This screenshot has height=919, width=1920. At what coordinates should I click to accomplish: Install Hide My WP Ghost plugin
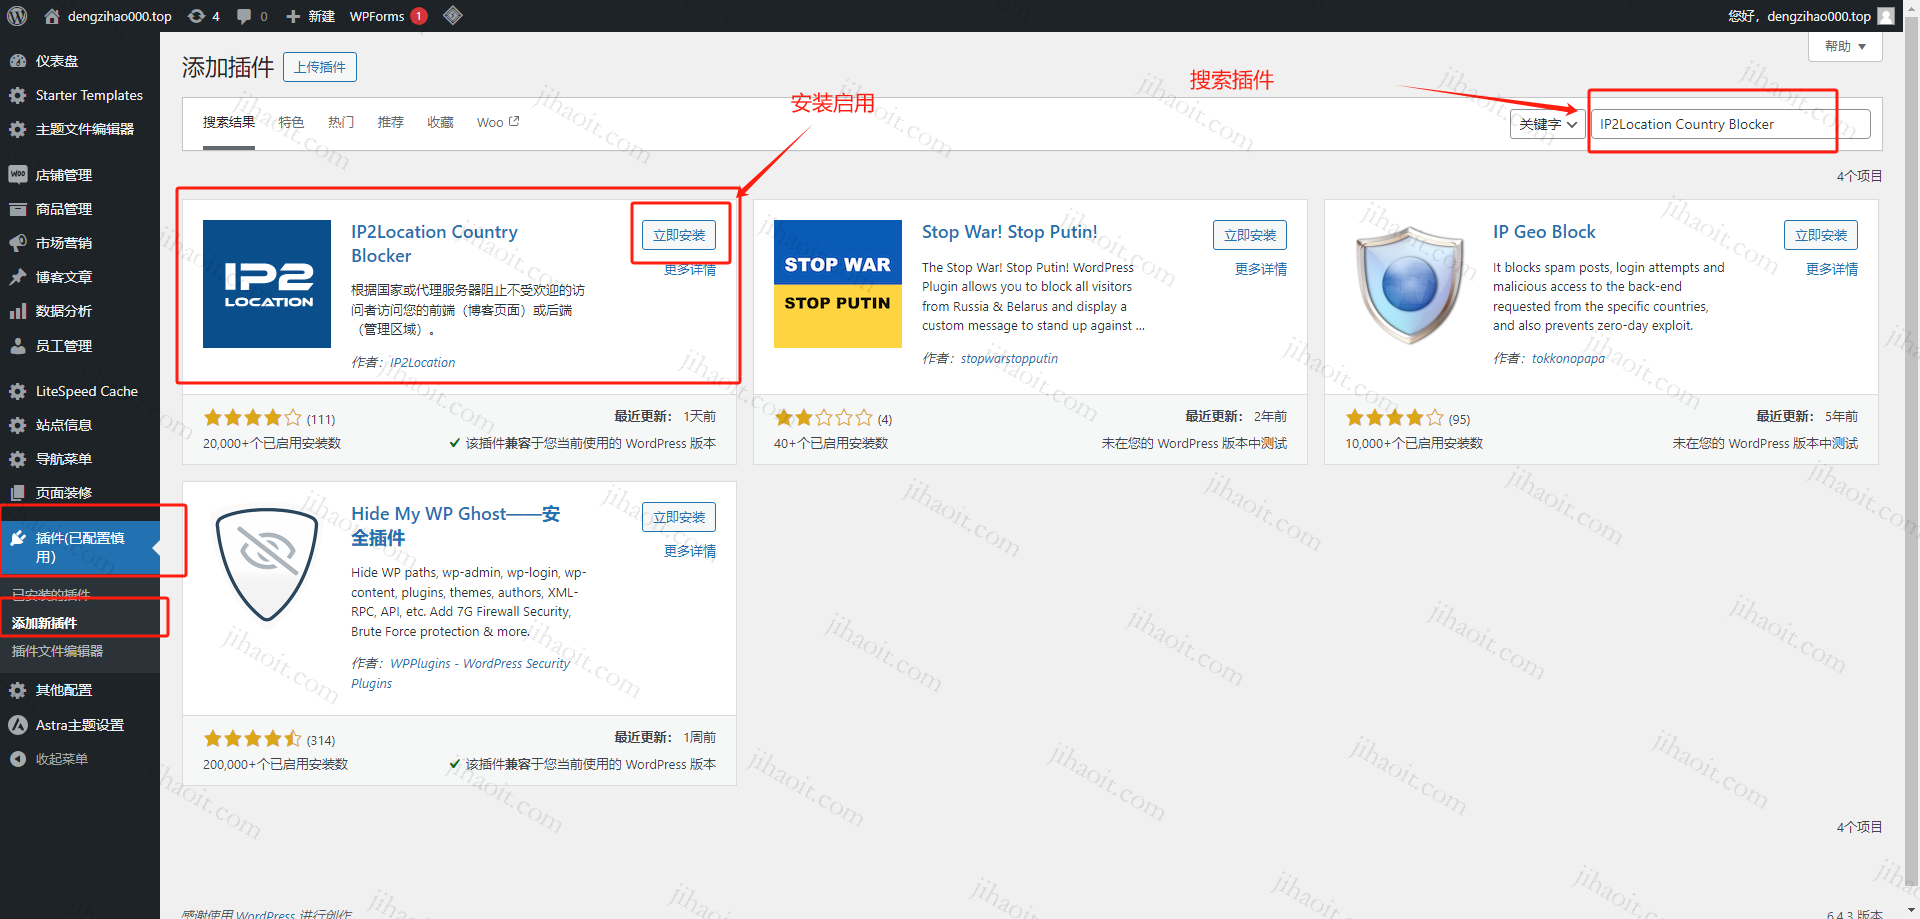tap(679, 517)
